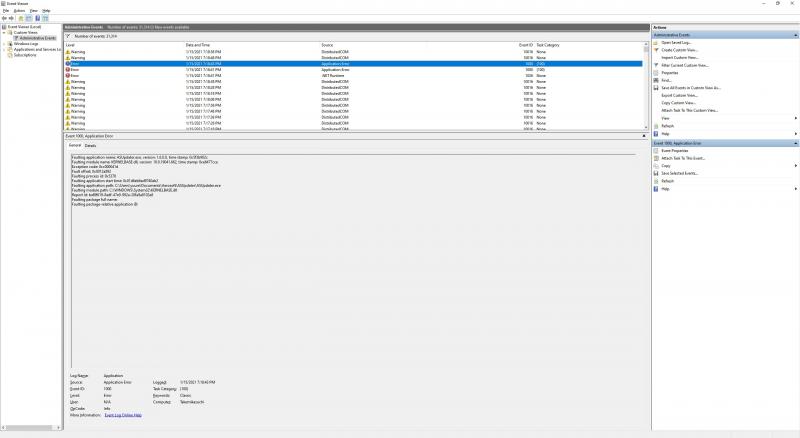This screenshot has height=438, width=800.
Task: Click the Create Custom View funnel icon
Action: pos(656,50)
